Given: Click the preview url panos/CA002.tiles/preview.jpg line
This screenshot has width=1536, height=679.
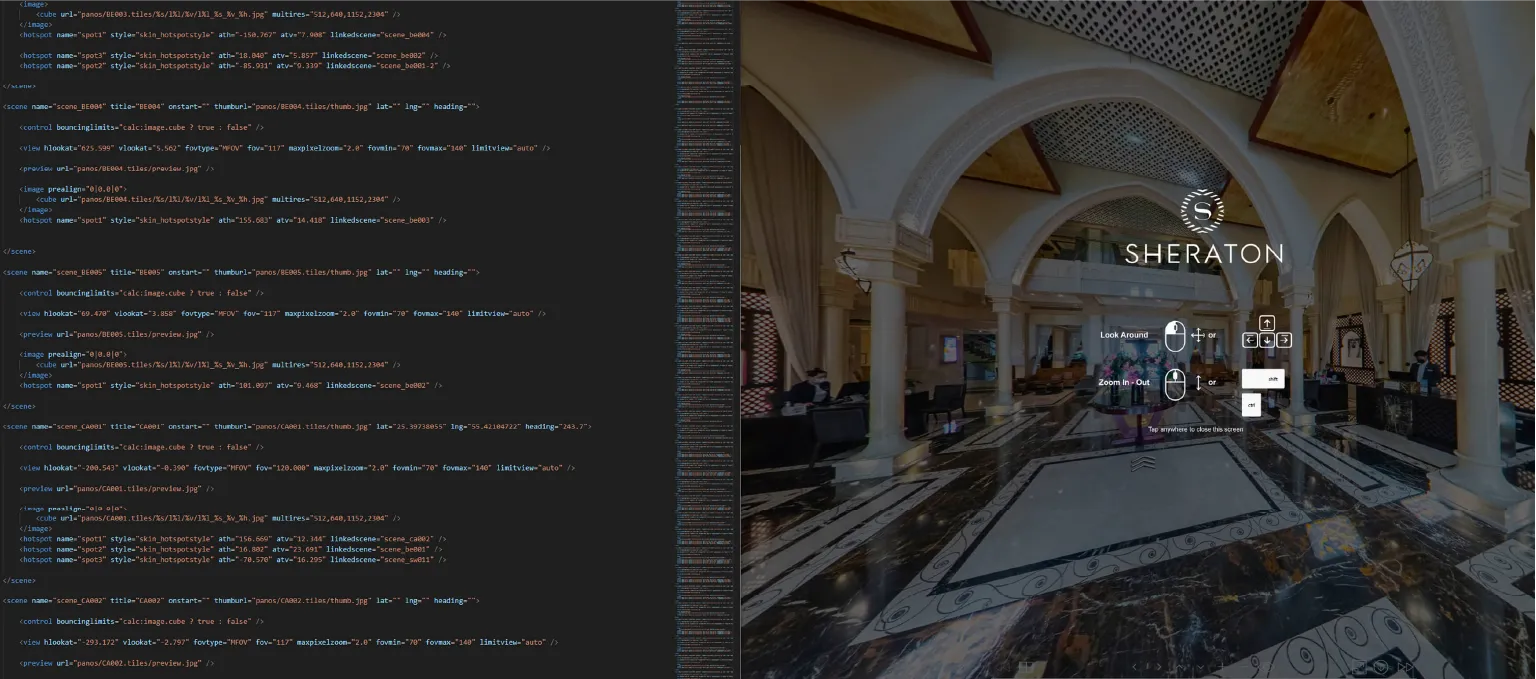Looking at the screenshot, I should pyautogui.click(x=117, y=663).
